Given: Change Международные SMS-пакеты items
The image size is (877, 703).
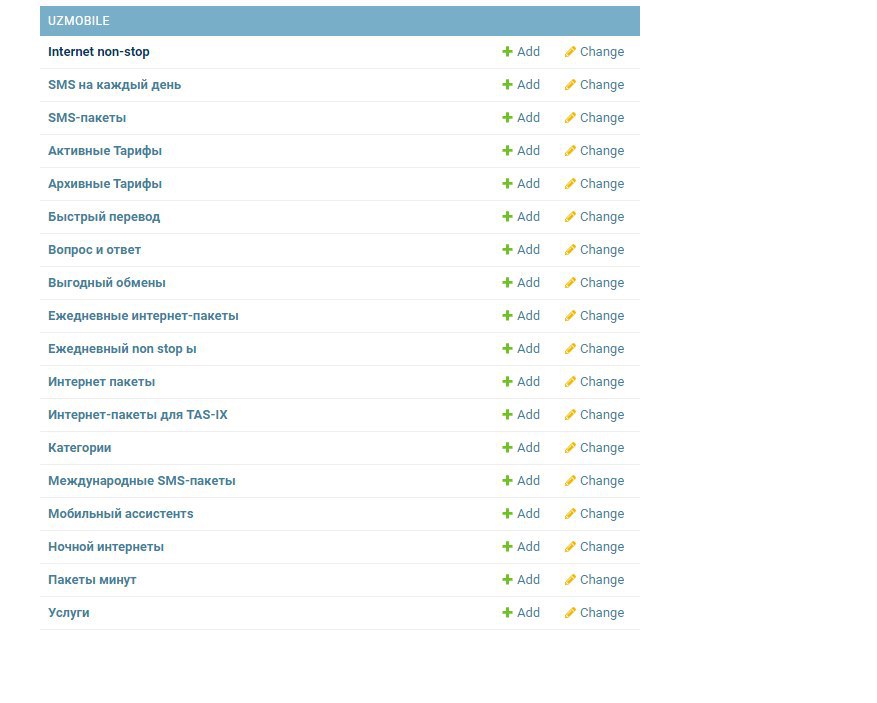Looking at the screenshot, I should point(594,480).
